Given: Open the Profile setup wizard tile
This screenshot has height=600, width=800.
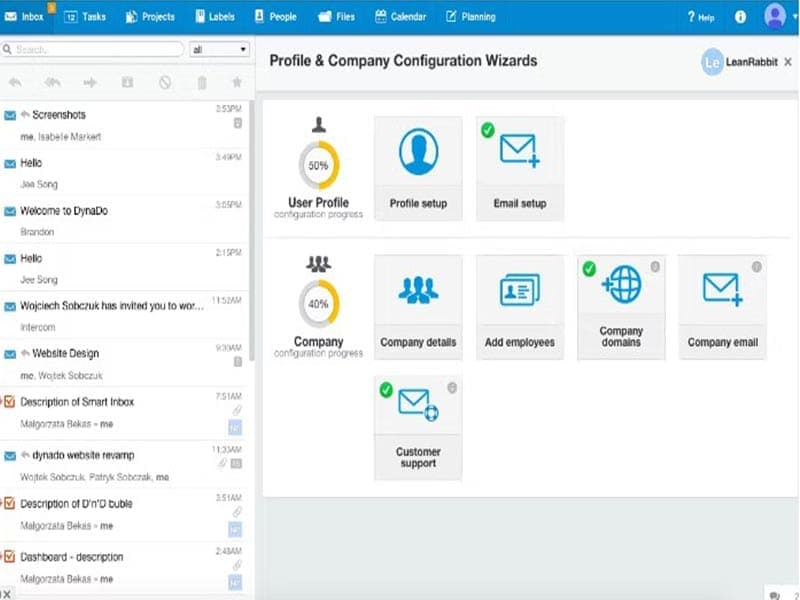Looking at the screenshot, I should tap(418, 167).
